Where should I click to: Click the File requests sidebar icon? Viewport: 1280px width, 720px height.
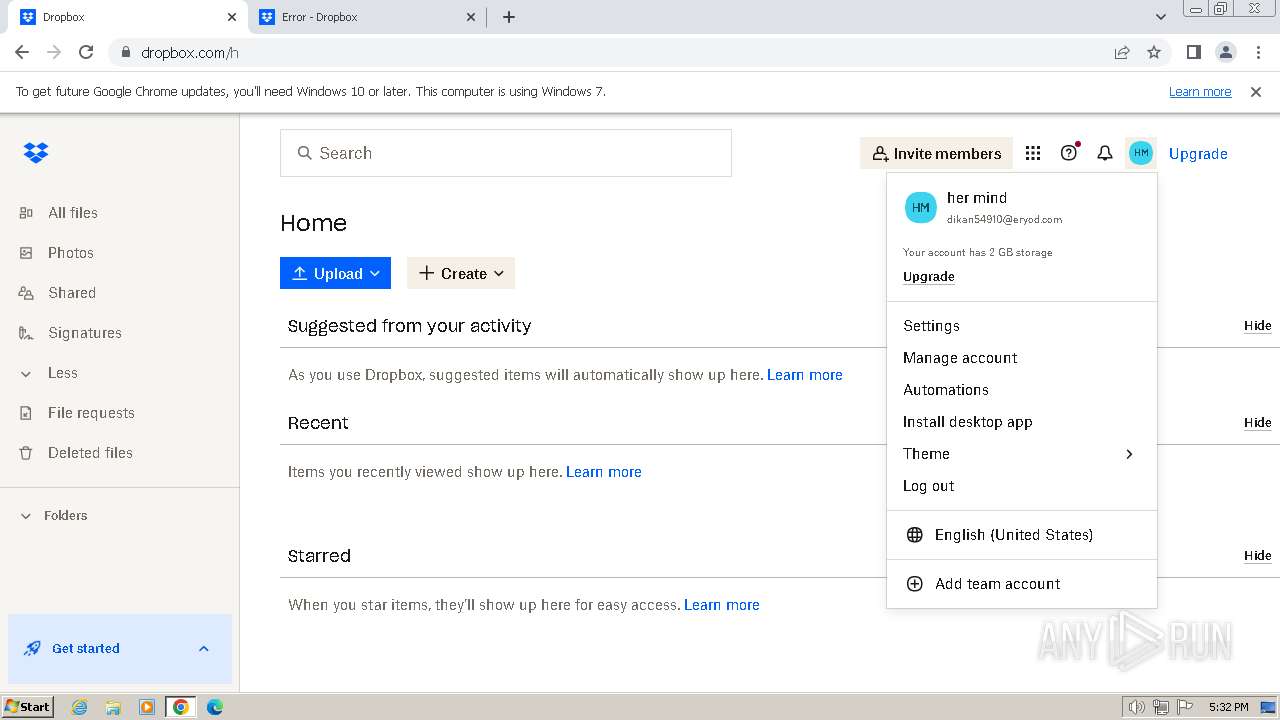pos(26,413)
